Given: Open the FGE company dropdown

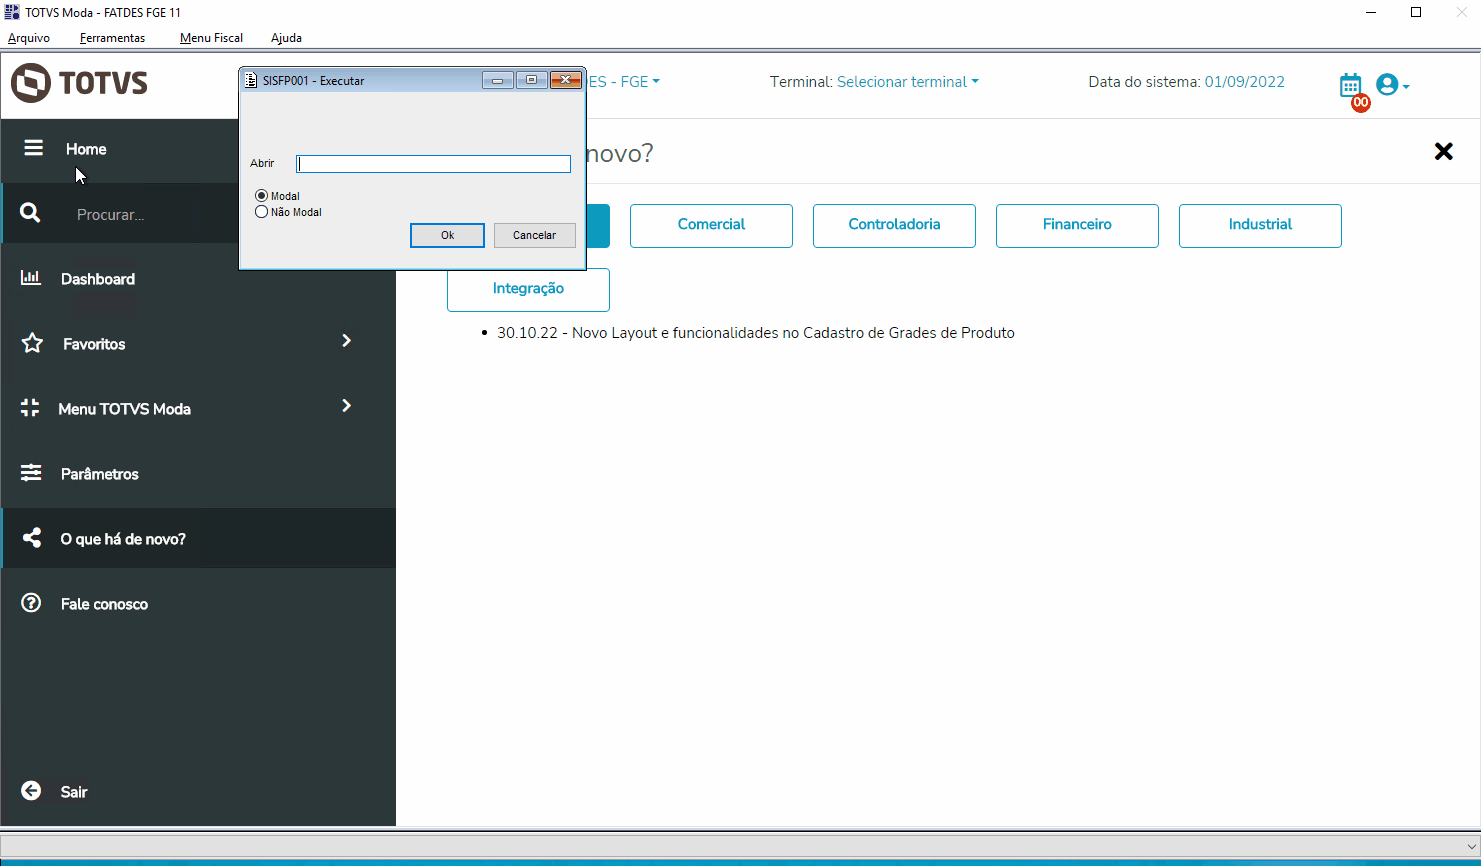Looking at the screenshot, I should (624, 82).
